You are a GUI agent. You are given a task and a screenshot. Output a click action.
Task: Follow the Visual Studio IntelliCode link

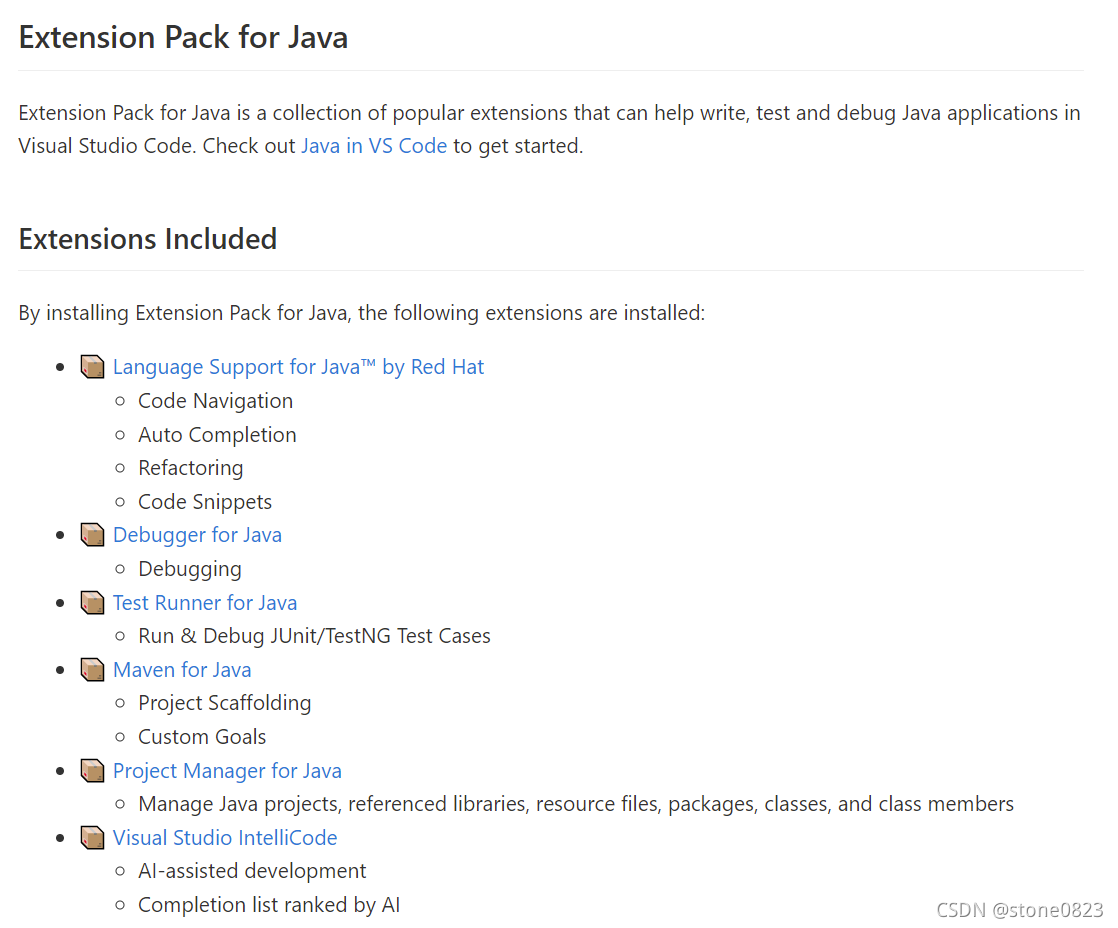coord(225,838)
